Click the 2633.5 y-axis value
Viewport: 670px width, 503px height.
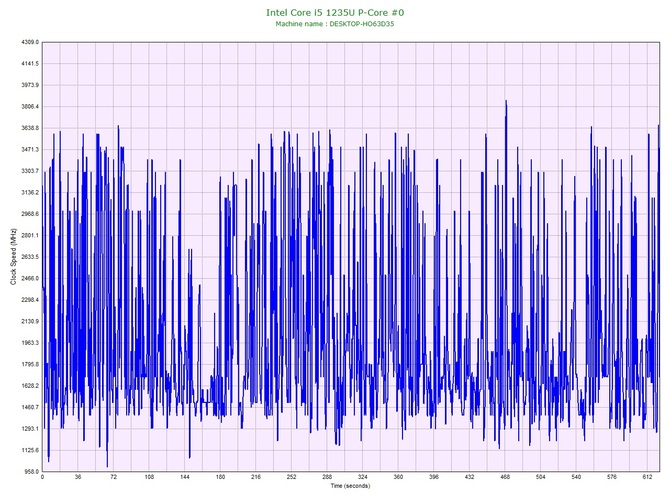[x=30, y=257]
